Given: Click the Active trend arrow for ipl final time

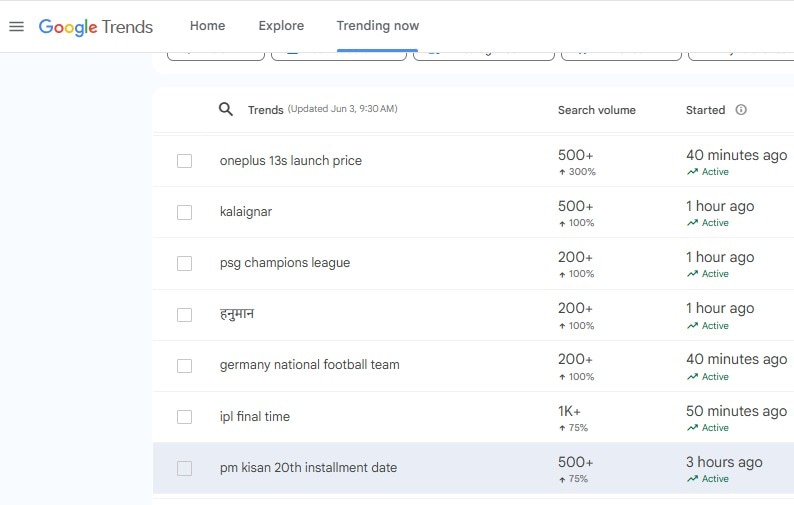Looking at the screenshot, I should pyautogui.click(x=692, y=428).
